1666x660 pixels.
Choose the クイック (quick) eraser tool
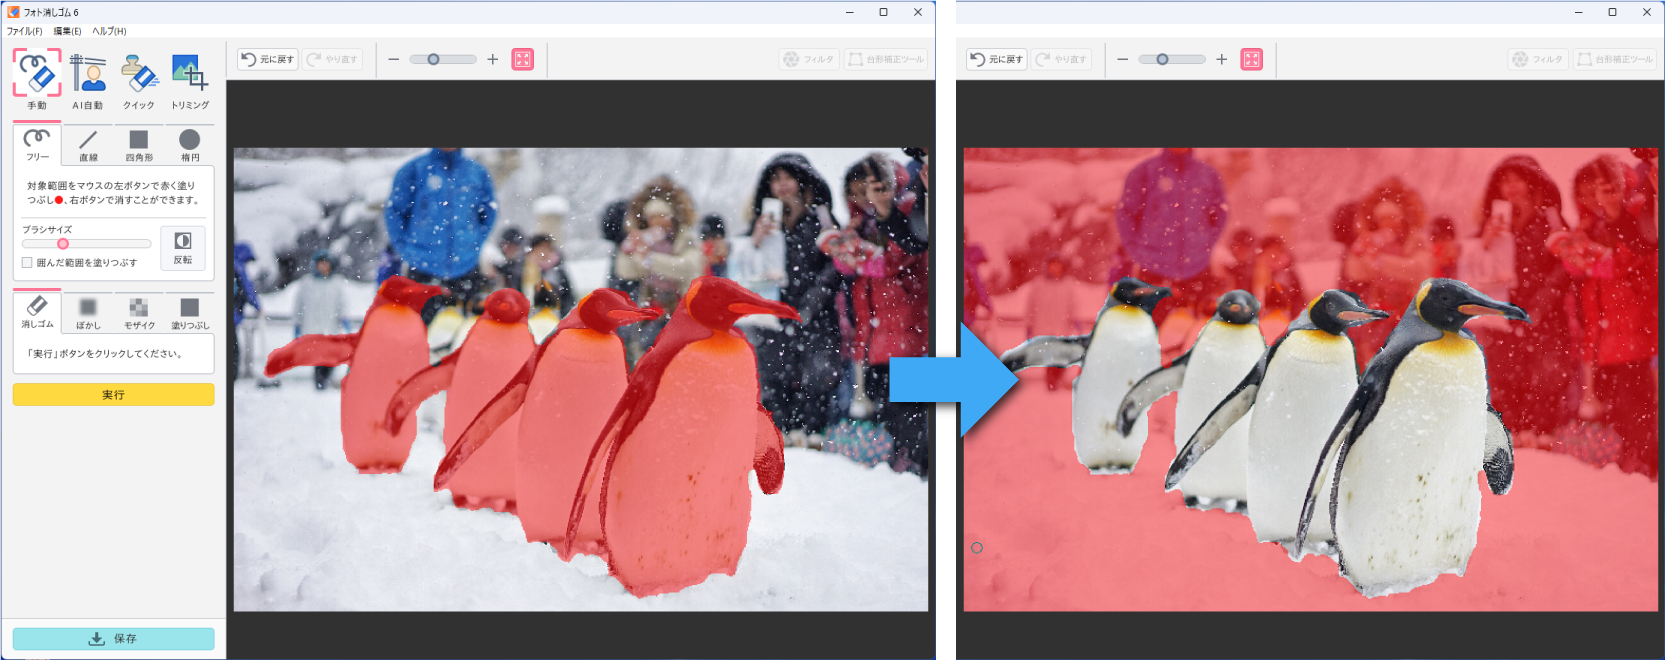click(x=139, y=78)
